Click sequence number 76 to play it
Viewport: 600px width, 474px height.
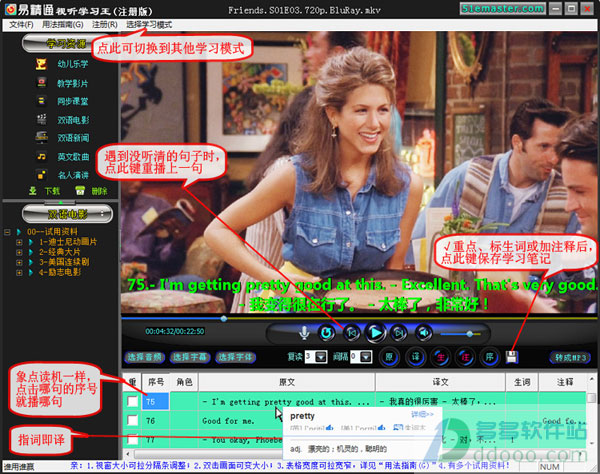tap(155, 420)
